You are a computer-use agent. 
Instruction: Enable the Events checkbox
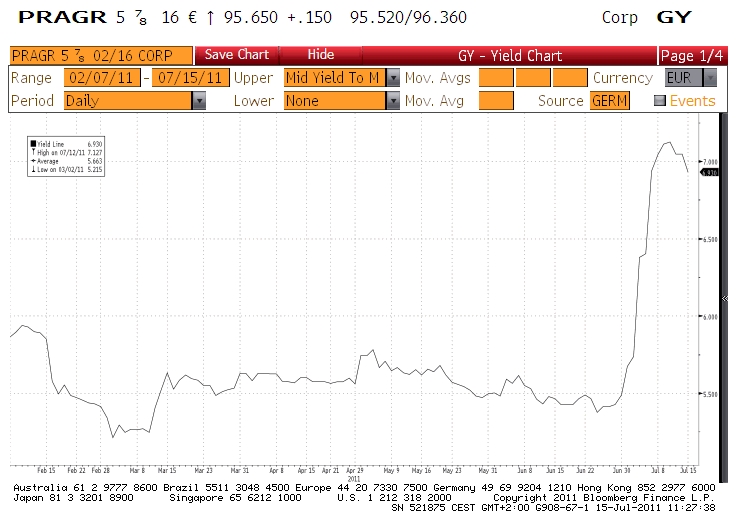click(x=659, y=101)
